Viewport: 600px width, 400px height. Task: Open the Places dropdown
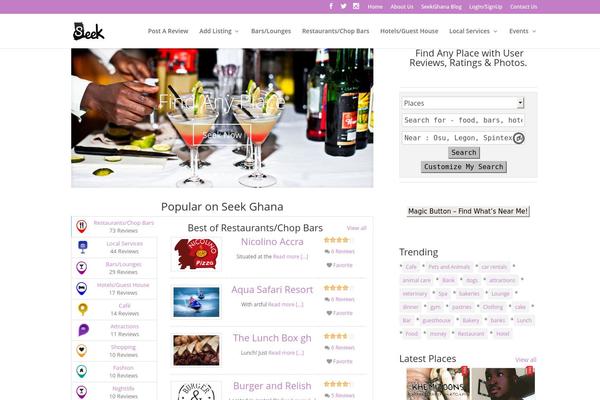point(463,103)
